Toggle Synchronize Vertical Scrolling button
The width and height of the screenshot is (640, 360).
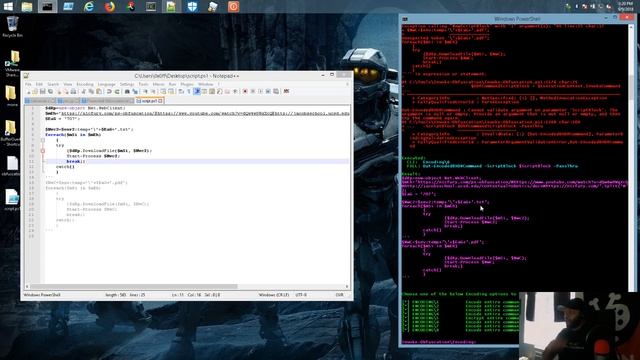[163, 91]
